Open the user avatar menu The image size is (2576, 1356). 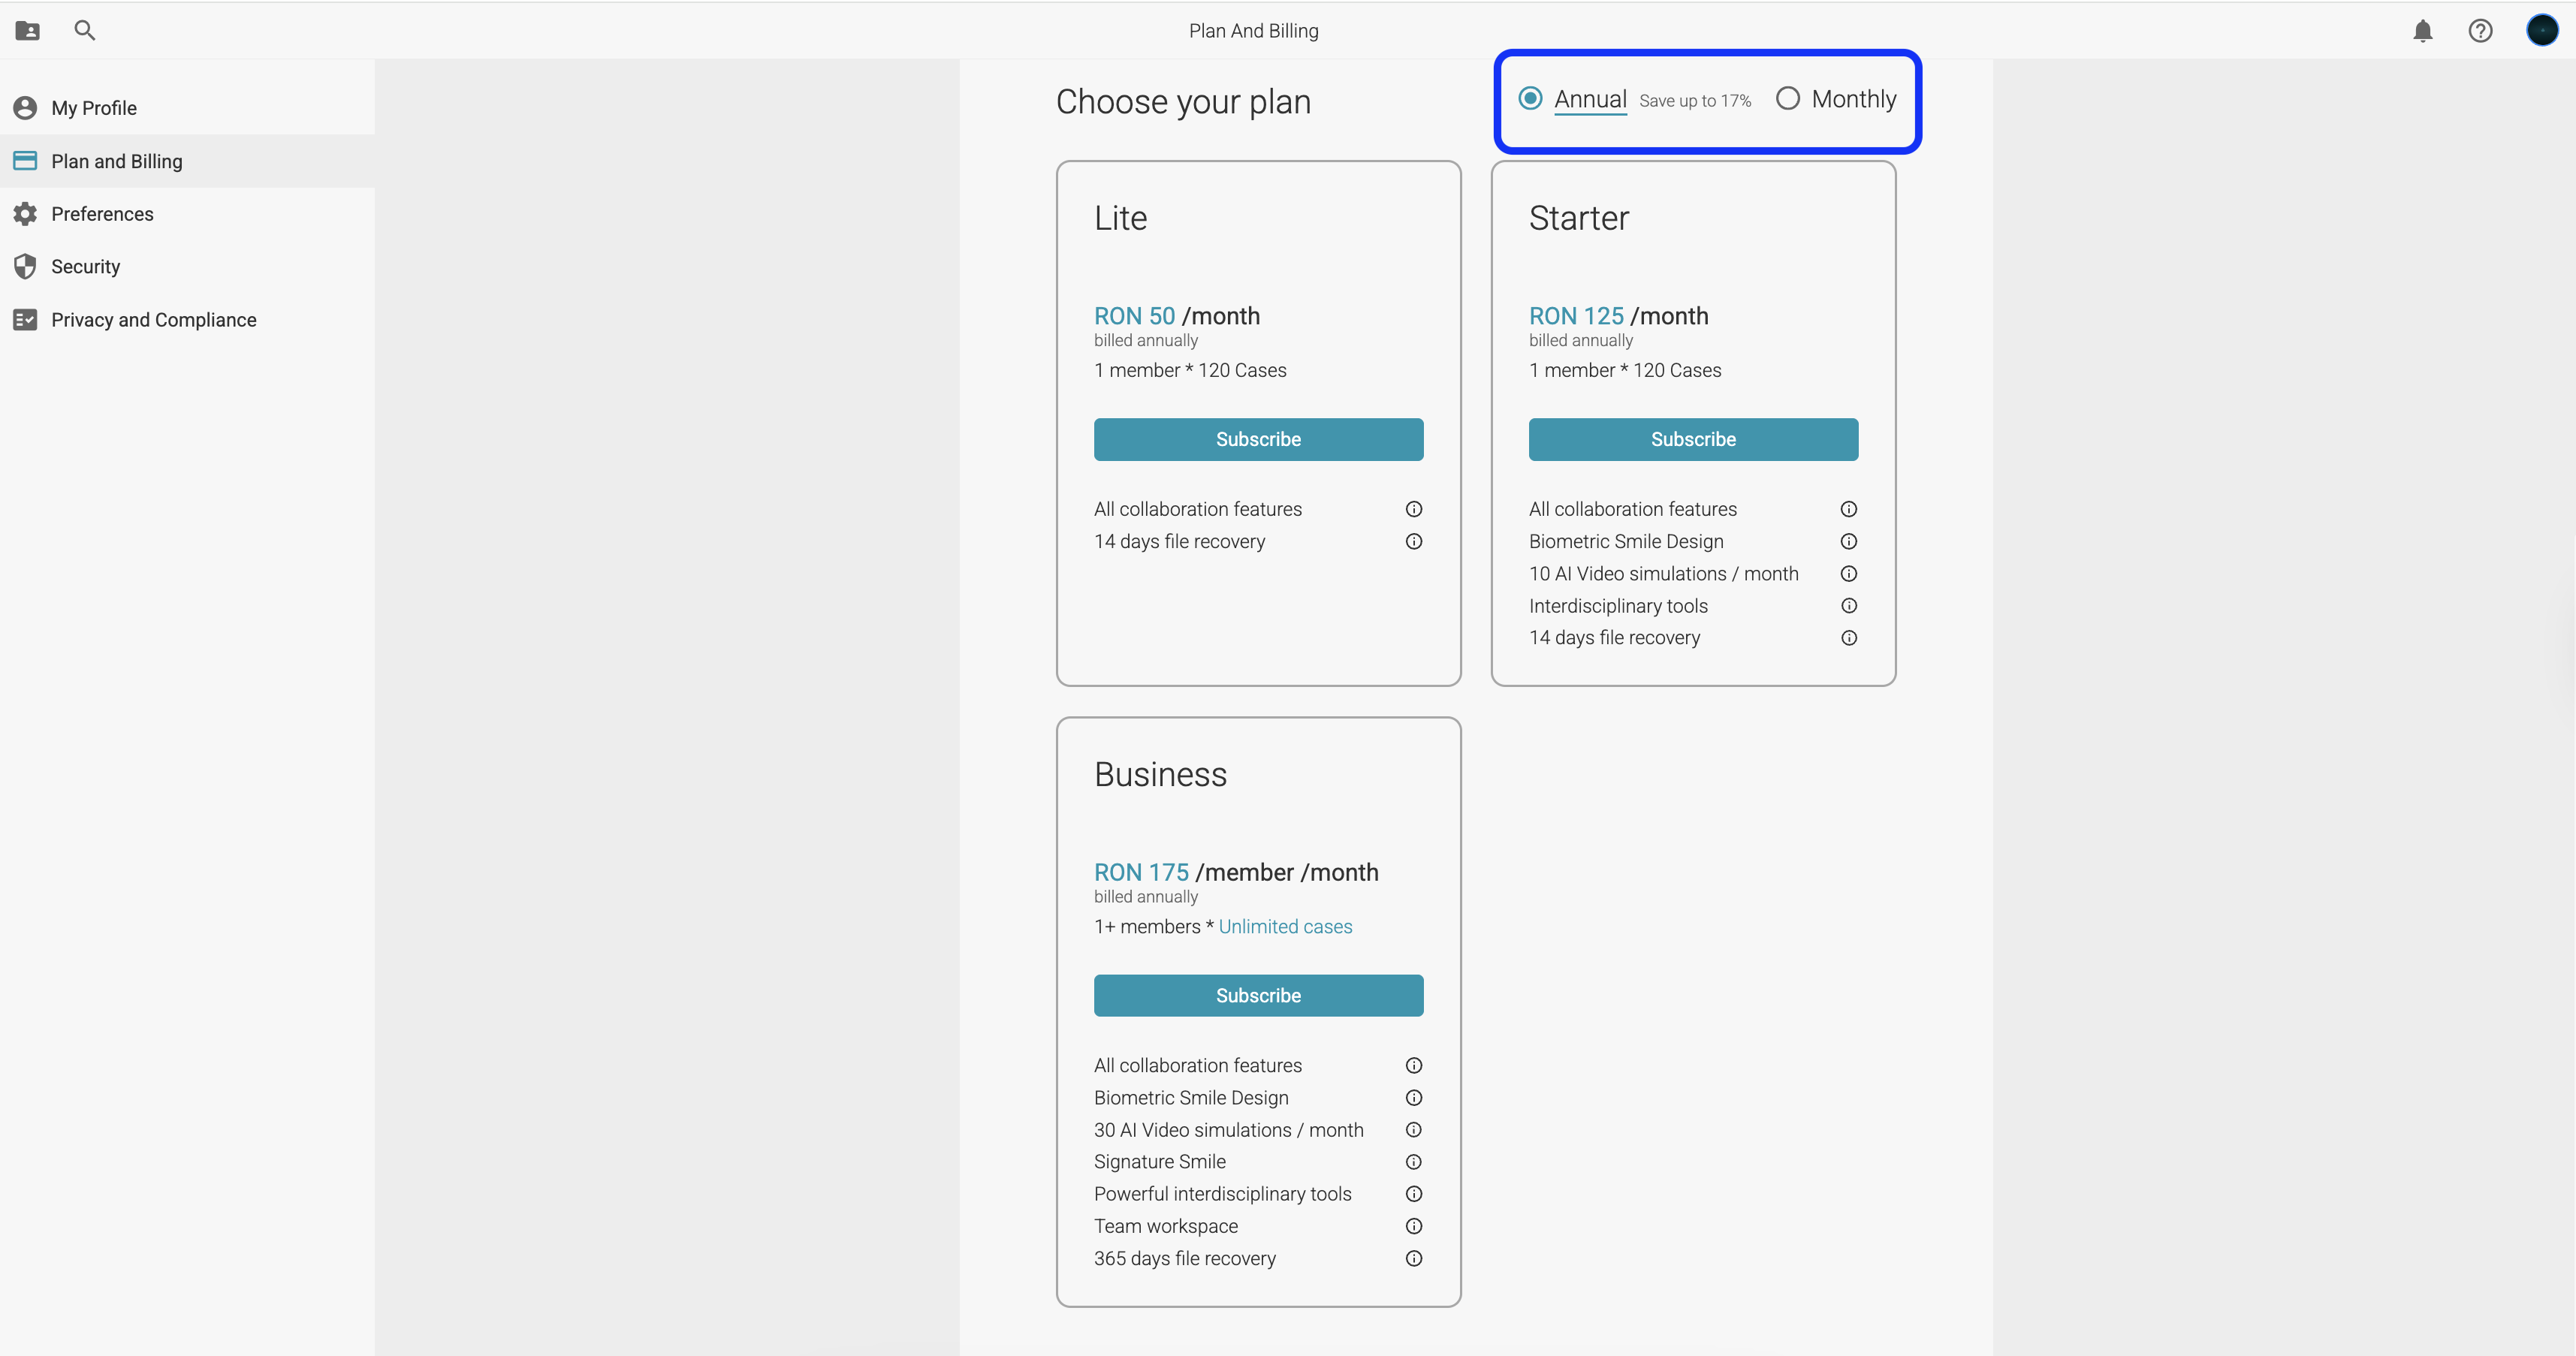(2542, 31)
